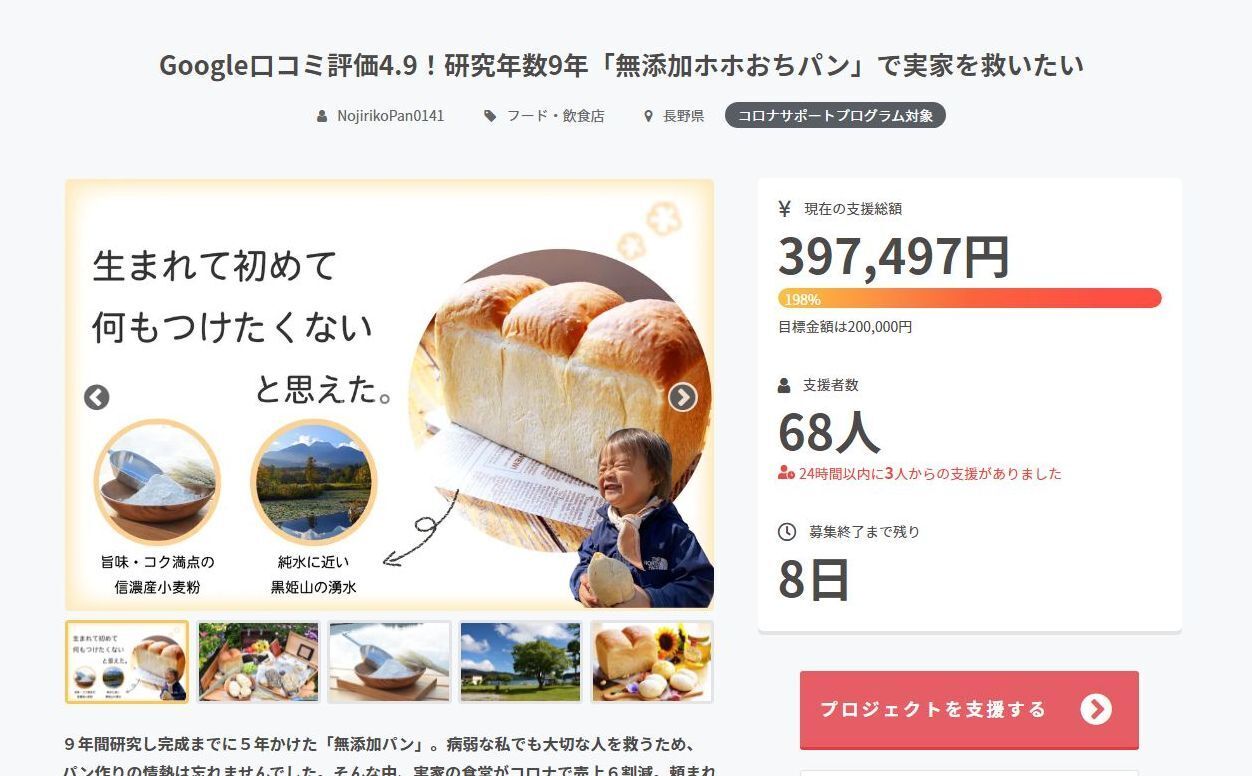Select the first bread slide thumbnail
Viewport: 1252px width, 776px height.
pyautogui.click(x=127, y=662)
